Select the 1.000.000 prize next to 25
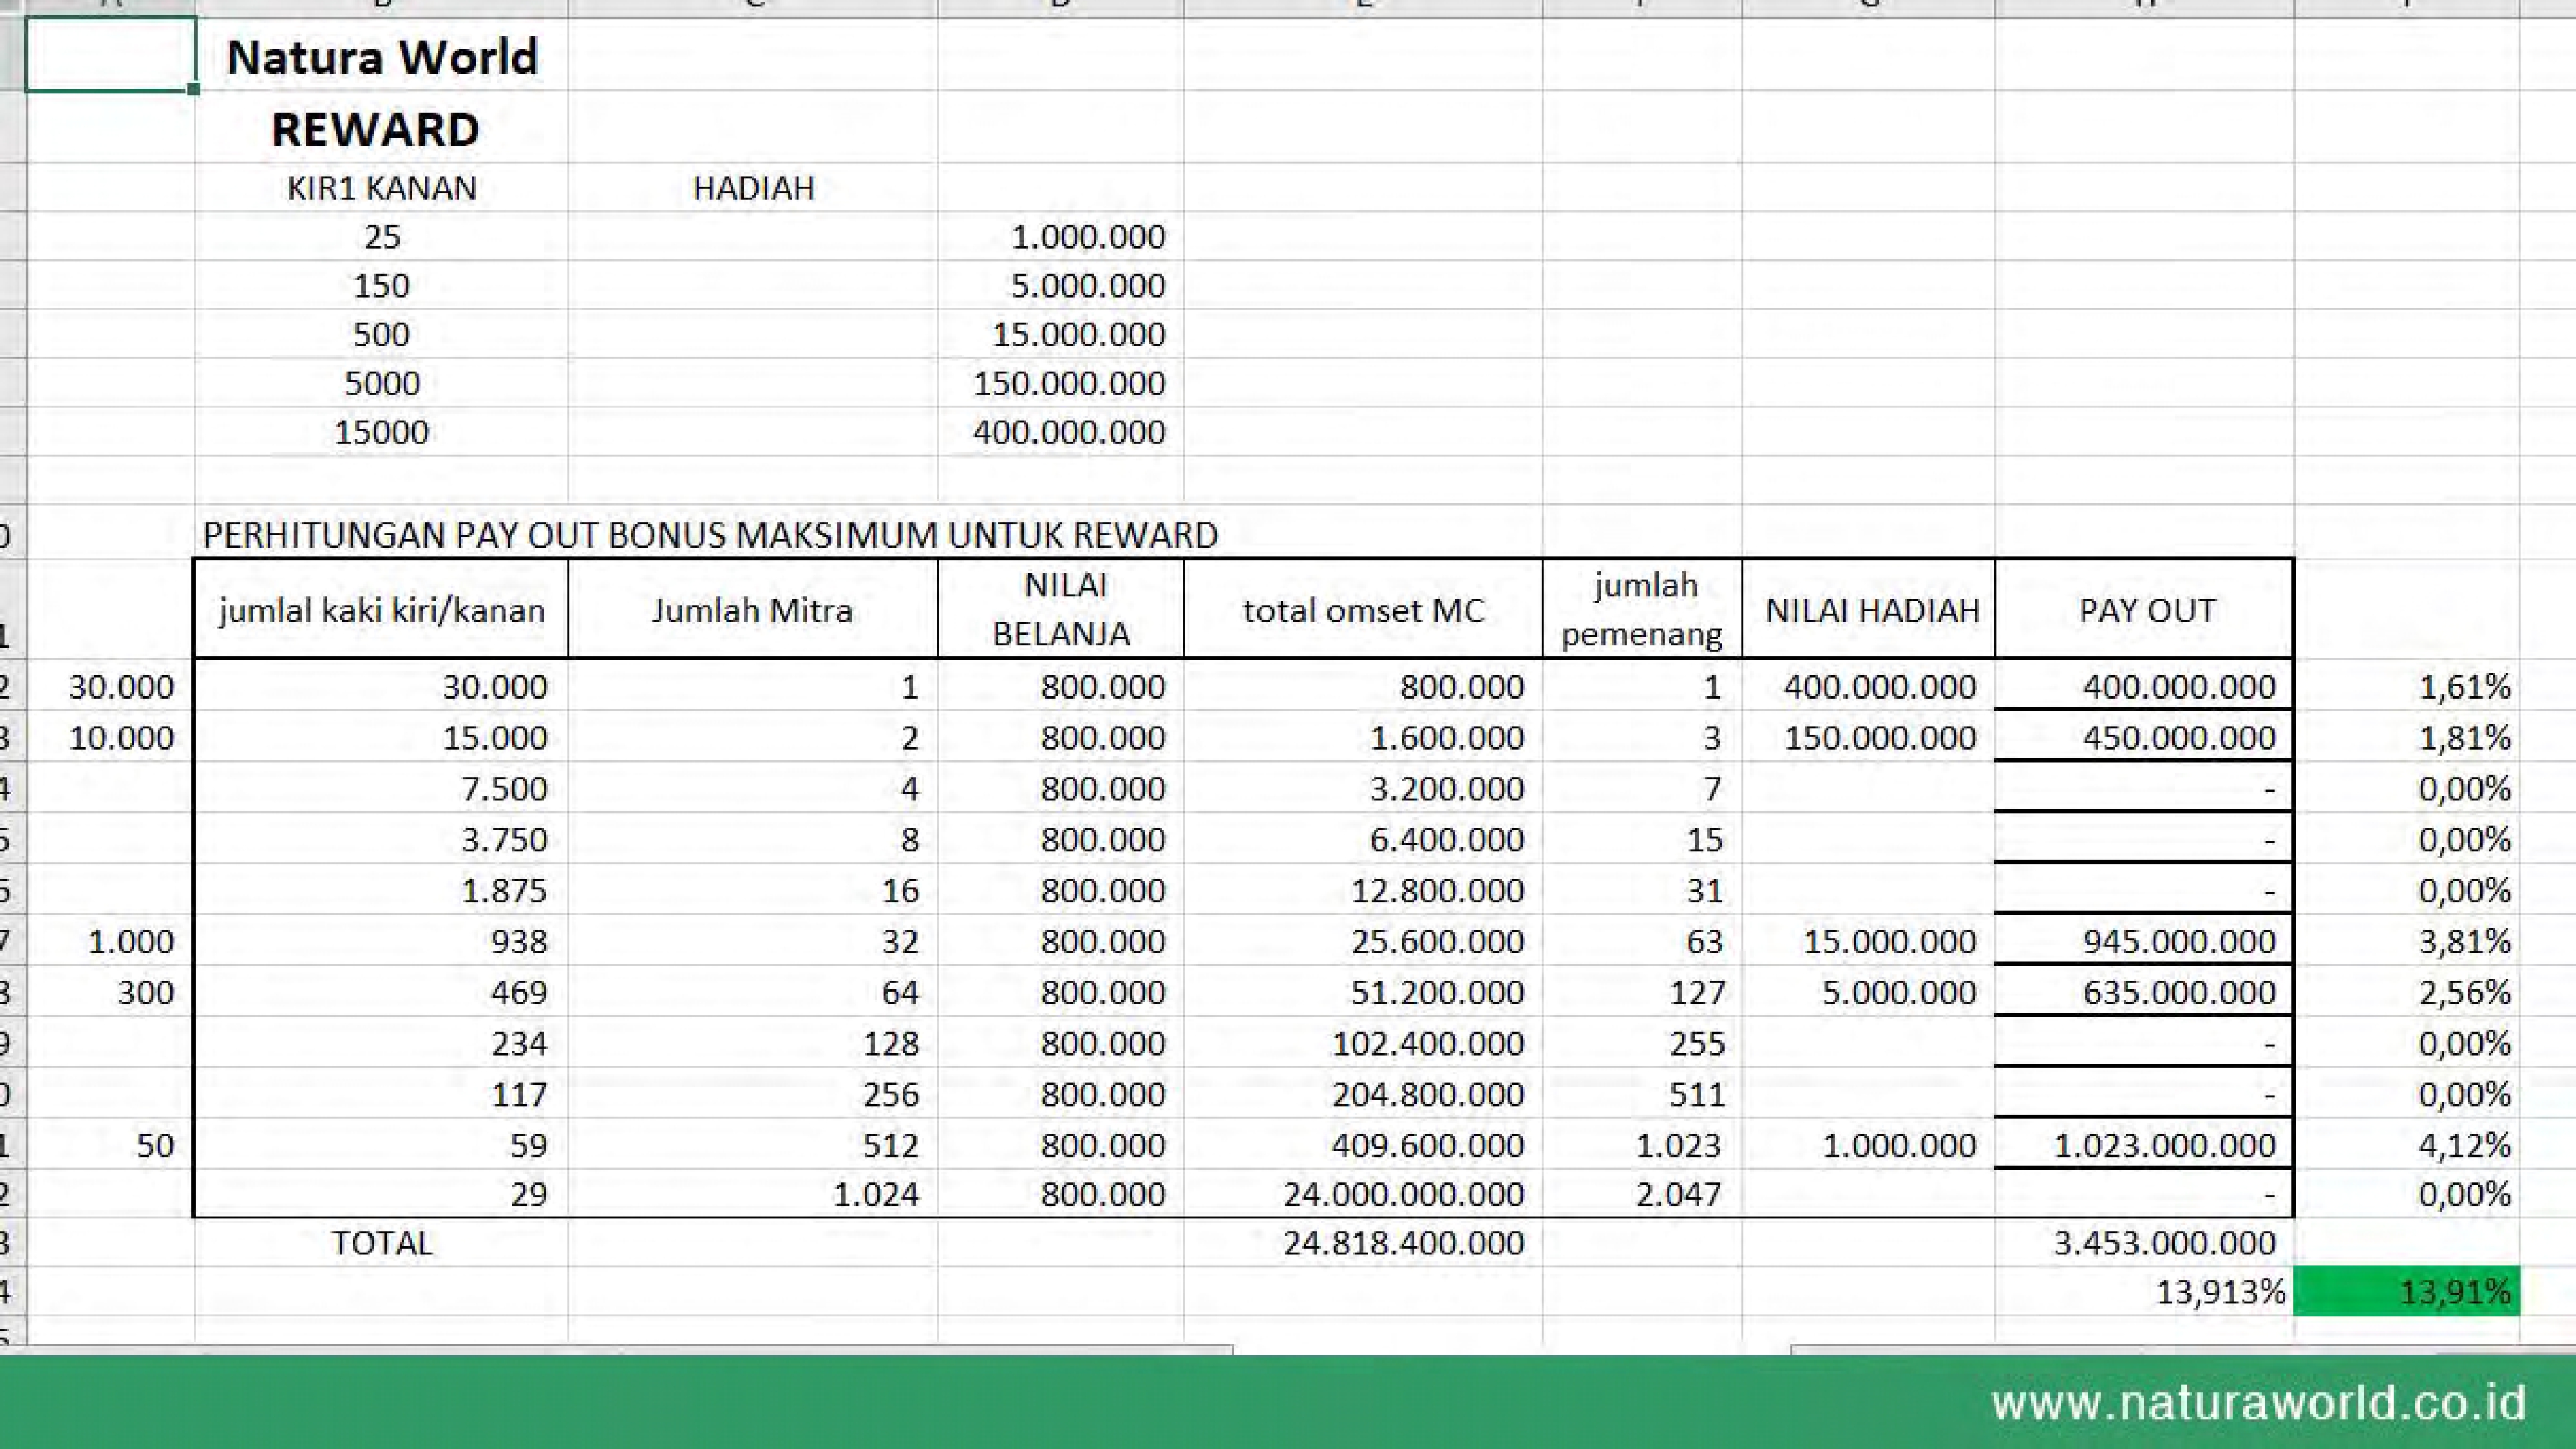Screen dimensions: 2576x1449 point(1061,237)
